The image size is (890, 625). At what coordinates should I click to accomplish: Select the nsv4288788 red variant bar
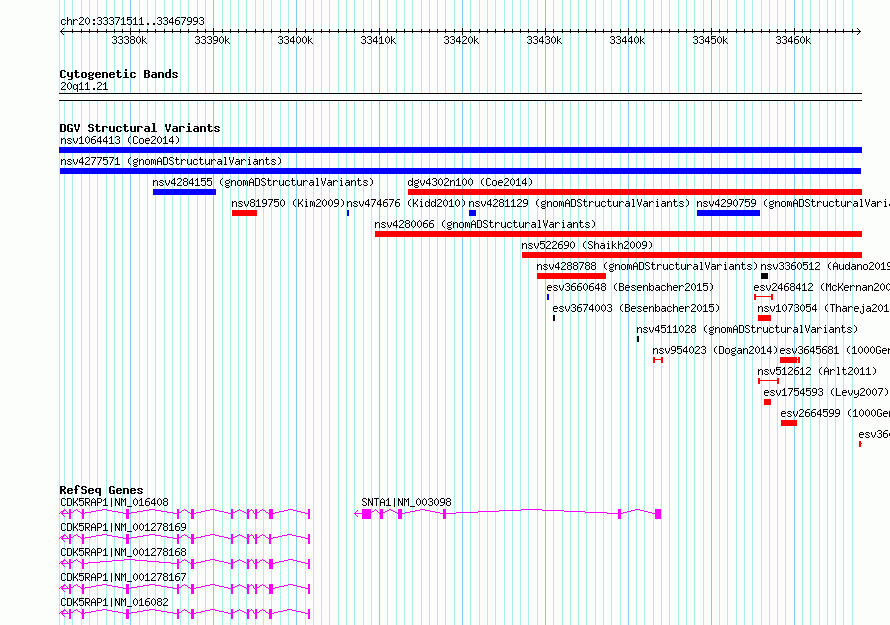[571, 276]
